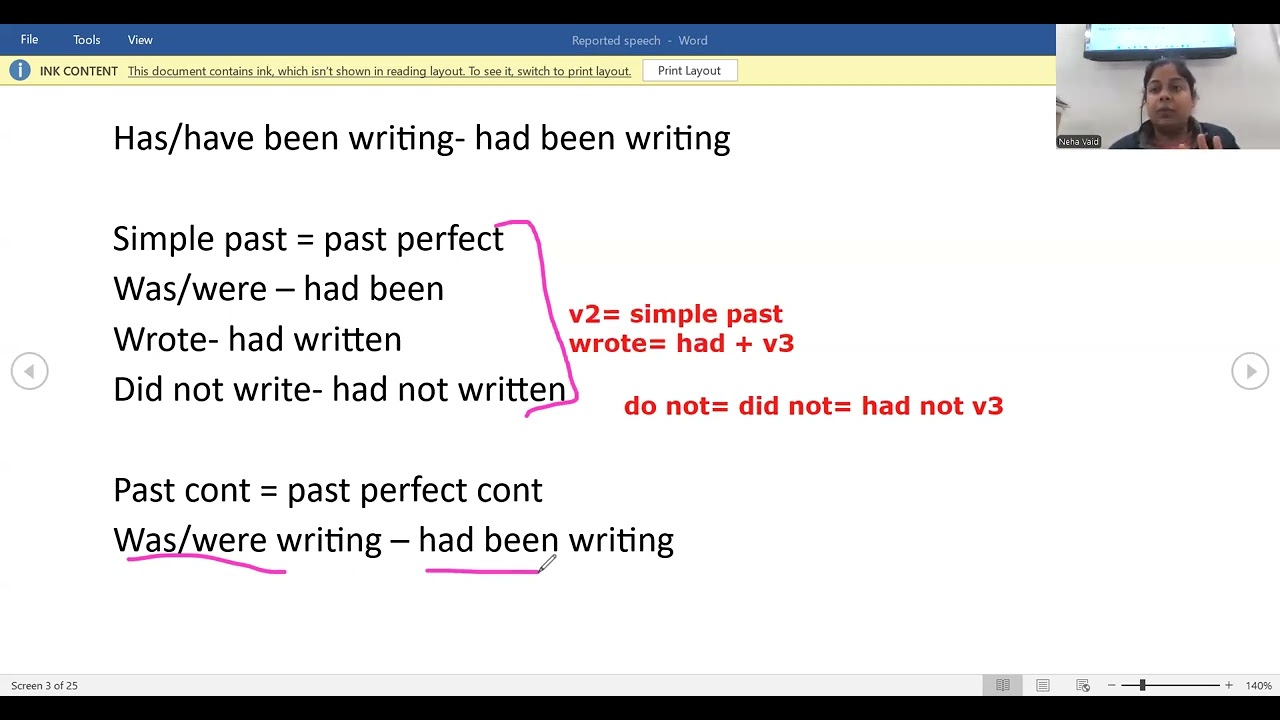Click the 'Wrote- had written' line

point(257,339)
